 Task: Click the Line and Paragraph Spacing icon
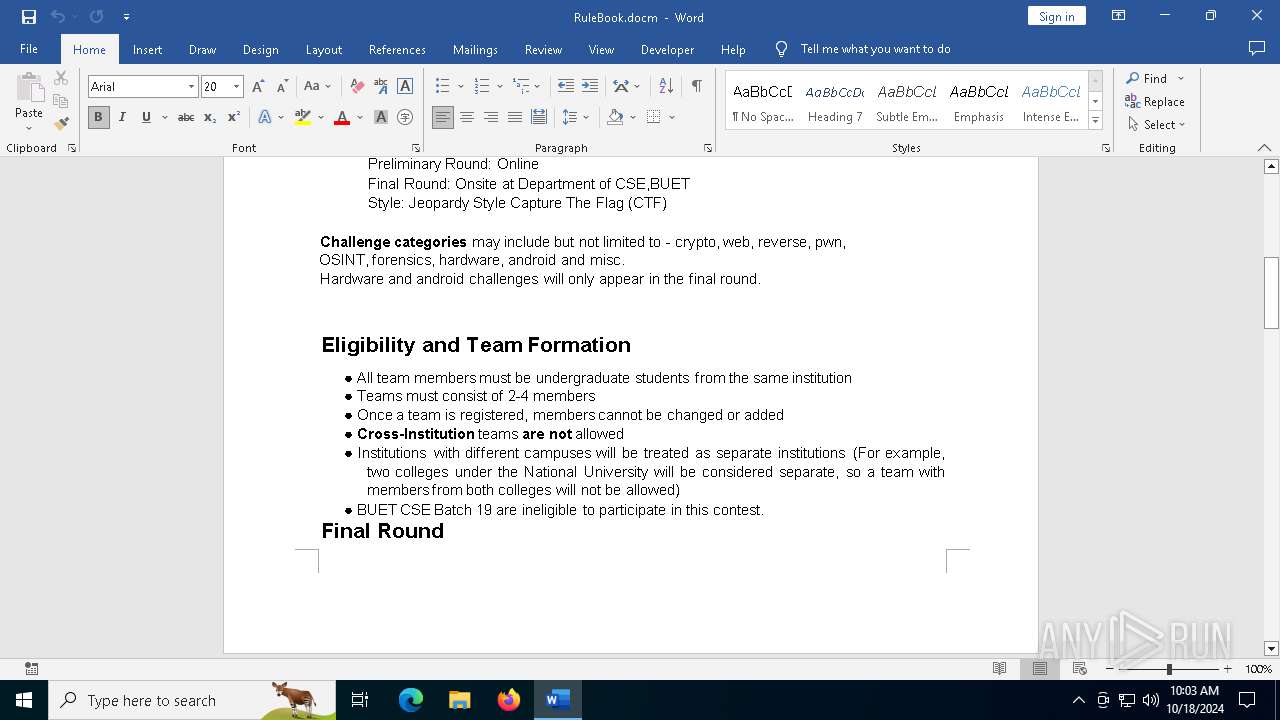(570, 117)
